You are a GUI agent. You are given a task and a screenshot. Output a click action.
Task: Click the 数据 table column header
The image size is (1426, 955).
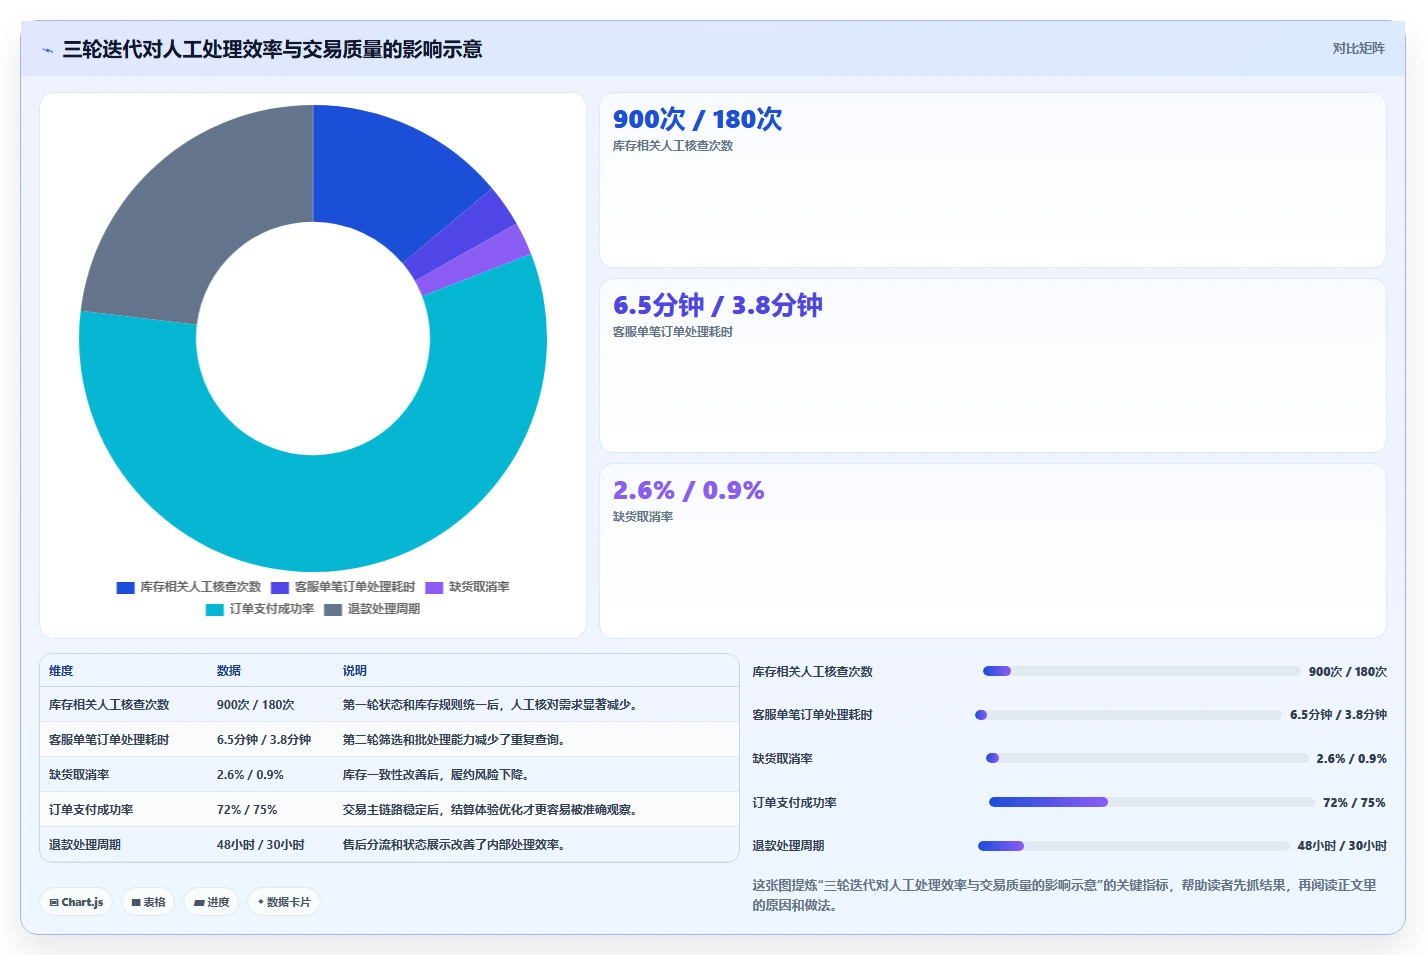(229, 671)
